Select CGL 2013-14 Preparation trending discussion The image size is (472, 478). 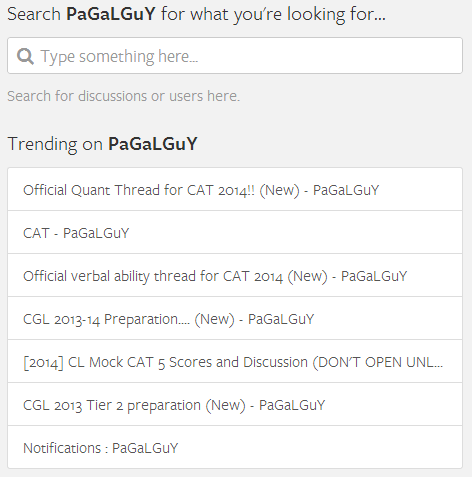click(x=235, y=318)
